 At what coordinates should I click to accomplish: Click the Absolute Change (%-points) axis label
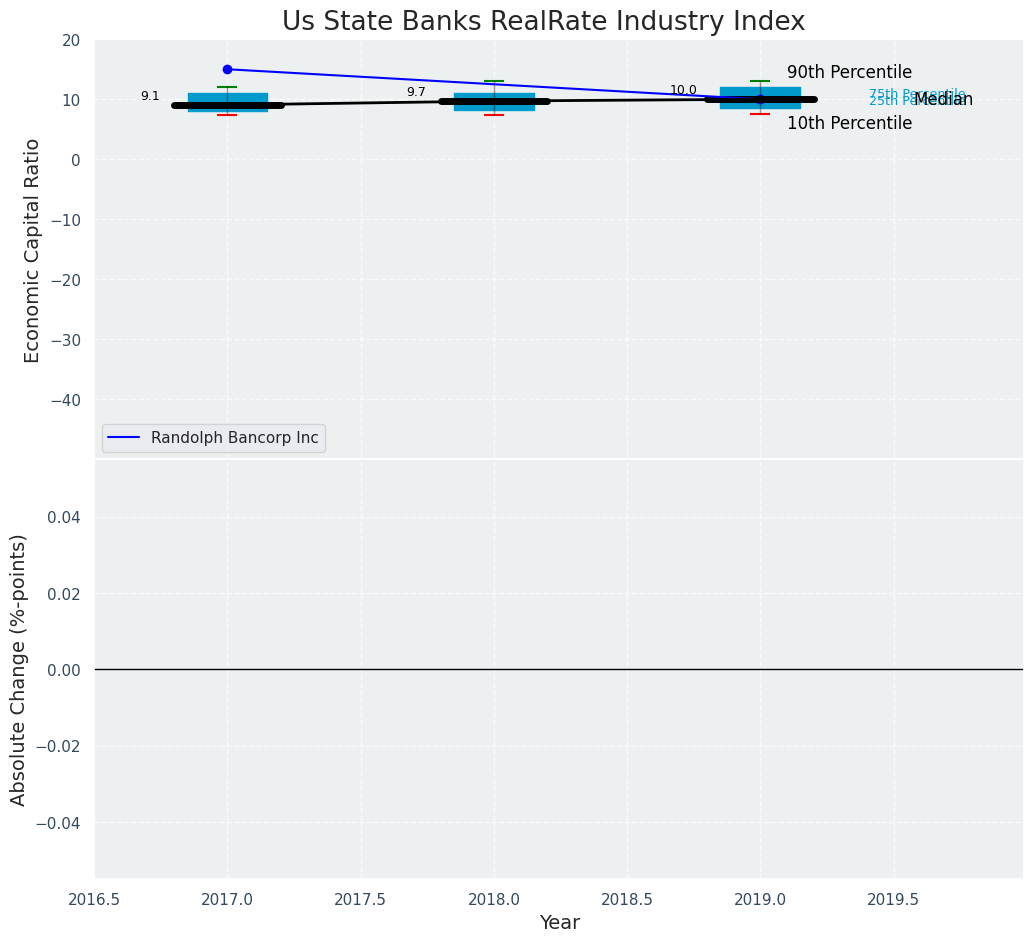pyautogui.click(x=19, y=669)
